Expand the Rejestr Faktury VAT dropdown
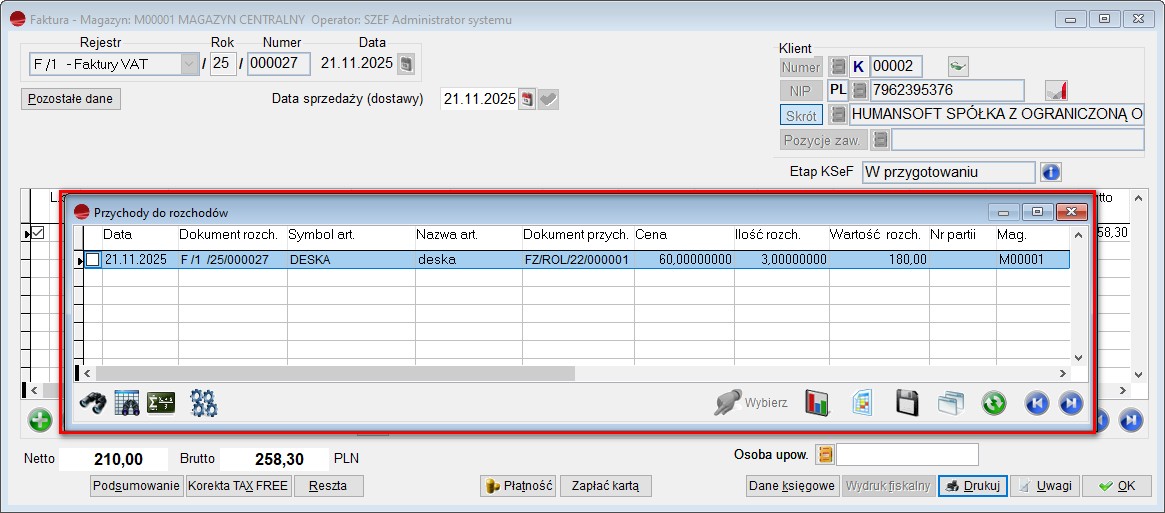1165x513 pixels. point(189,64)
